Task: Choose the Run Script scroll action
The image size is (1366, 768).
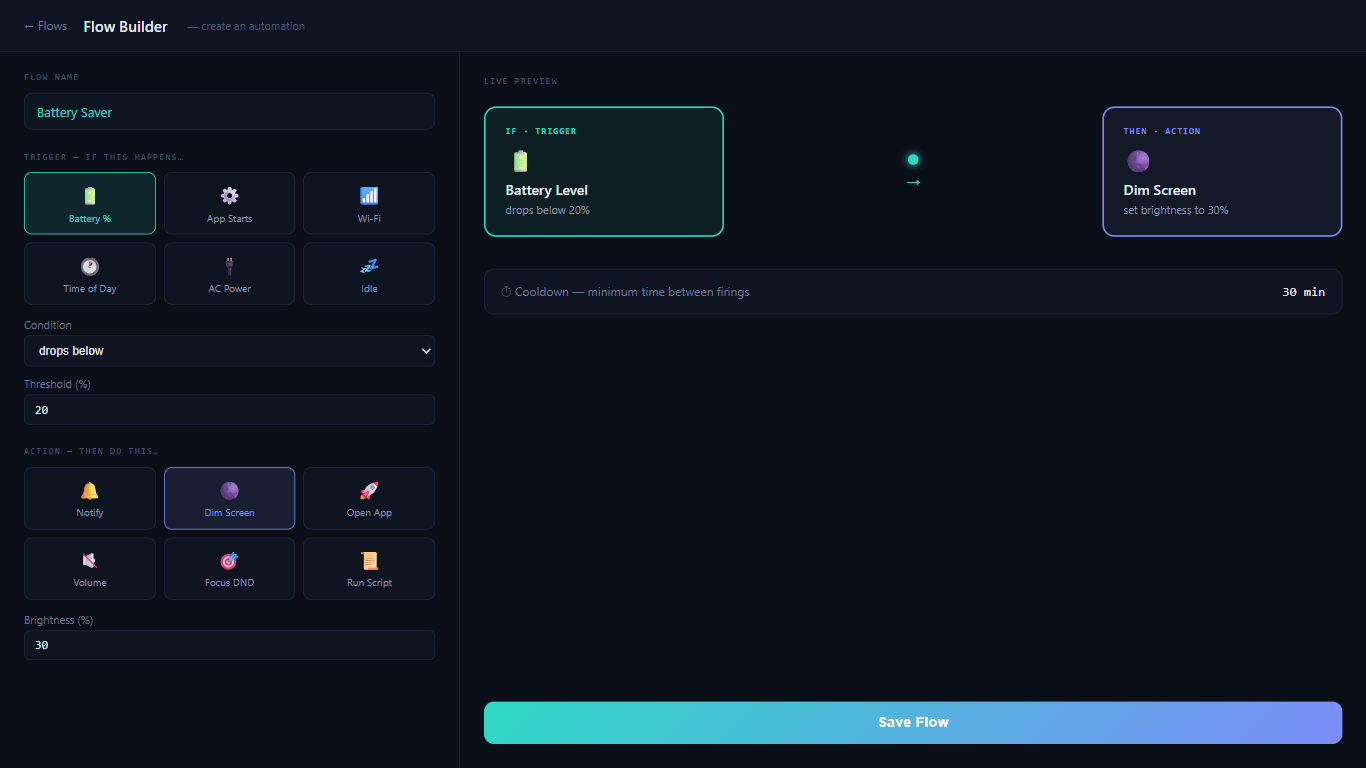Action: tap(369, 568)
